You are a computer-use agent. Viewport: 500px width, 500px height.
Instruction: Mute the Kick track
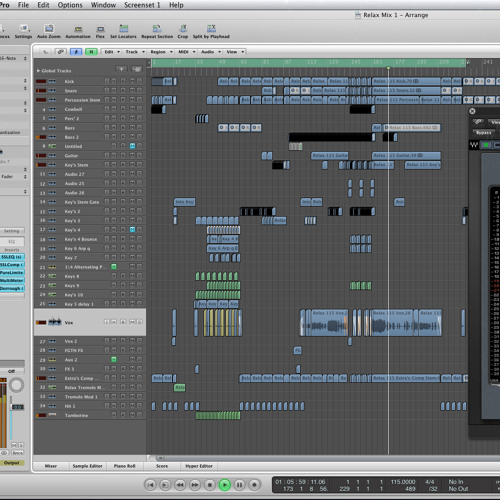[x=132, y=81]
